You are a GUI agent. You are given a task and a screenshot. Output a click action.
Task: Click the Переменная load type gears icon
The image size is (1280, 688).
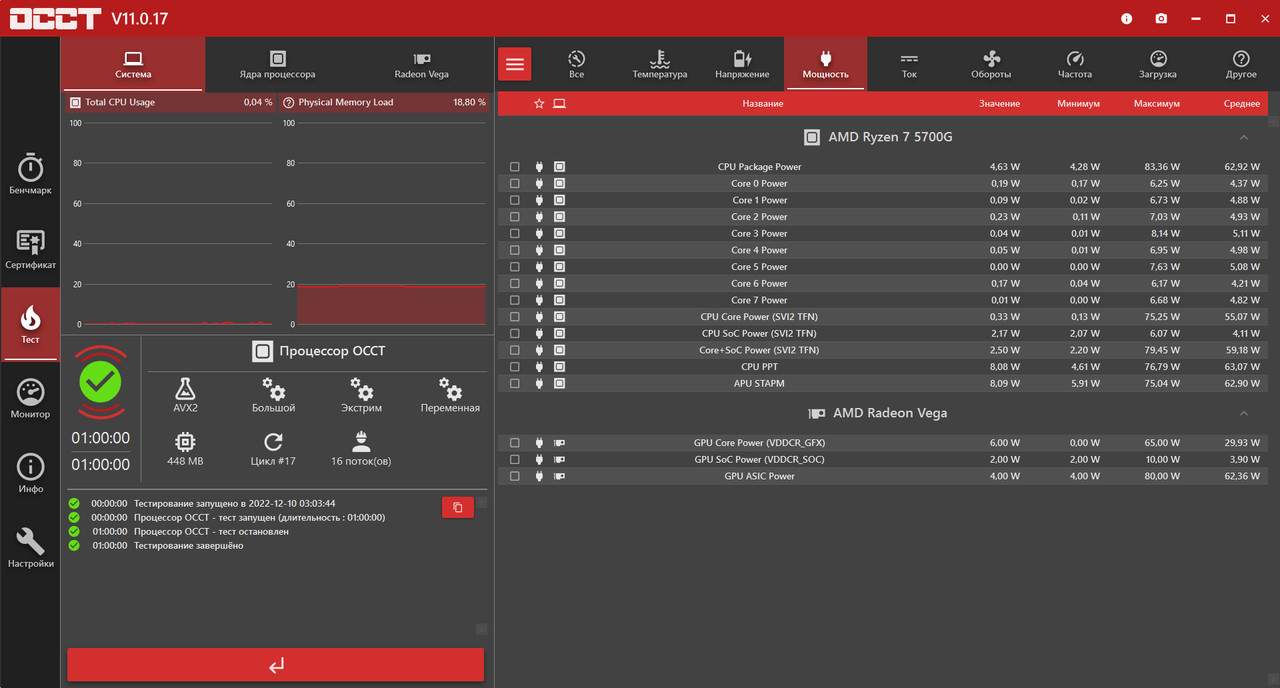pyautogui.click(x=450, y=389)
